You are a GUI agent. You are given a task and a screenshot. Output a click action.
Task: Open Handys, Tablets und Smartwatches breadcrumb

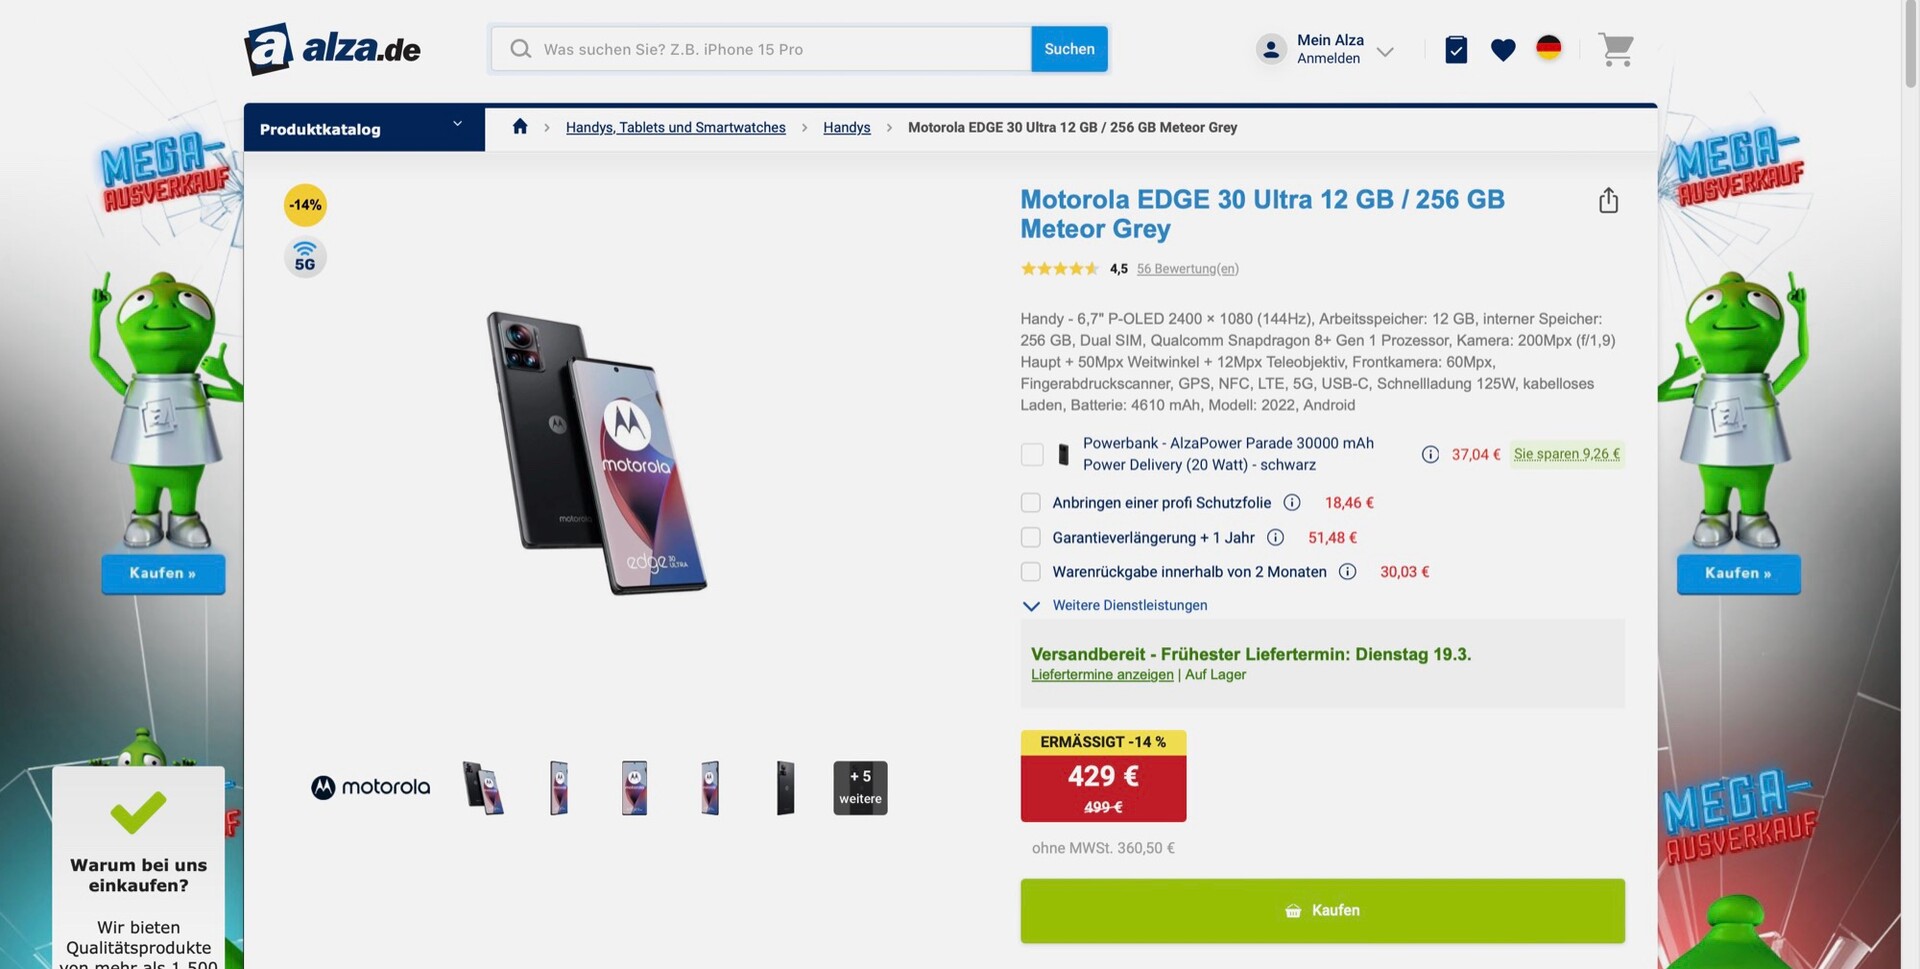(675, 128)
